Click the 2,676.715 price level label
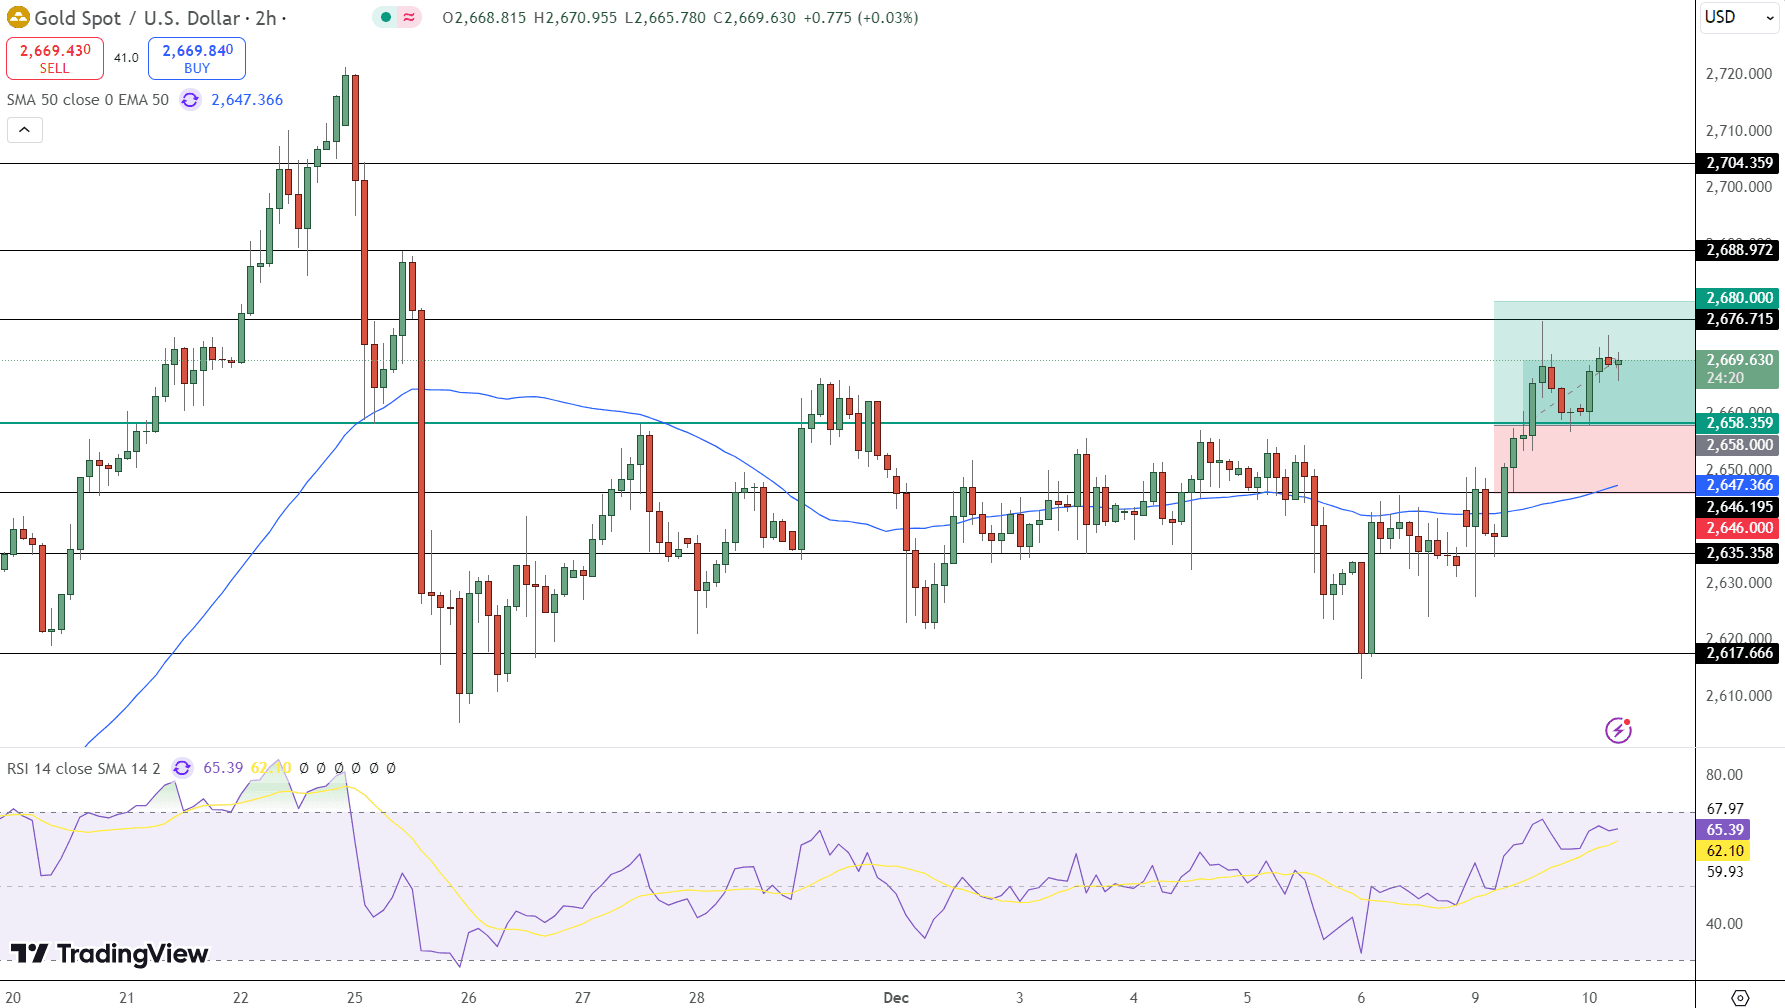1785x1008 pixels. 1738,319
